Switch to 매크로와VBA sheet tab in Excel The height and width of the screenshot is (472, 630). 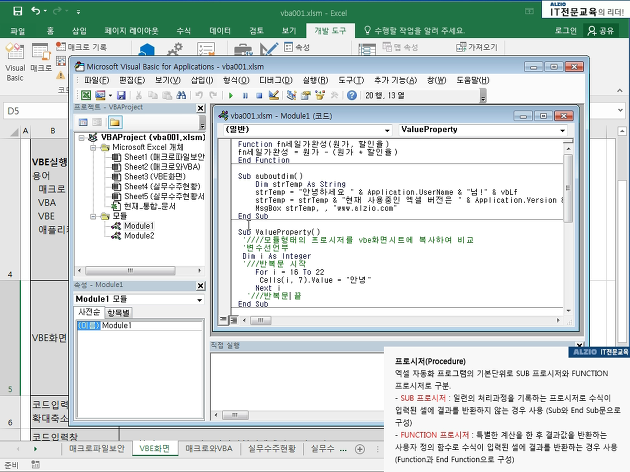coord(209,449)
